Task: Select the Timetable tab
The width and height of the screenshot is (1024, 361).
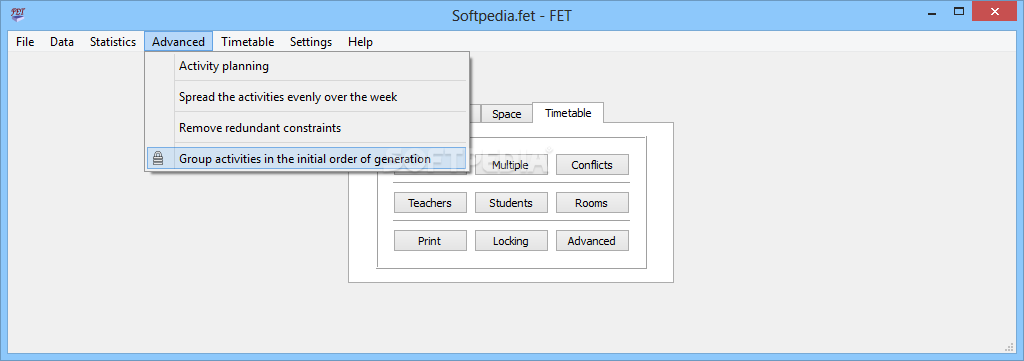Action: coord(568,113)
